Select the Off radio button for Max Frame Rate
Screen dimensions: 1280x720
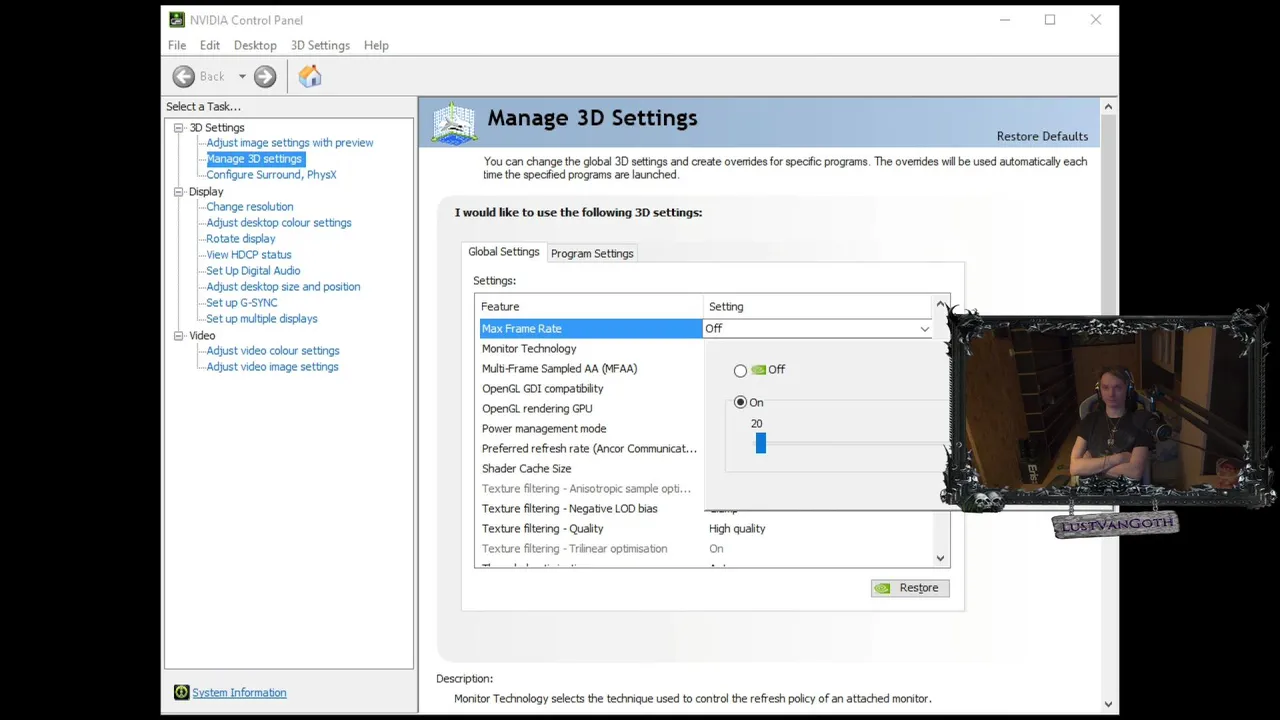tap(740, 370)
